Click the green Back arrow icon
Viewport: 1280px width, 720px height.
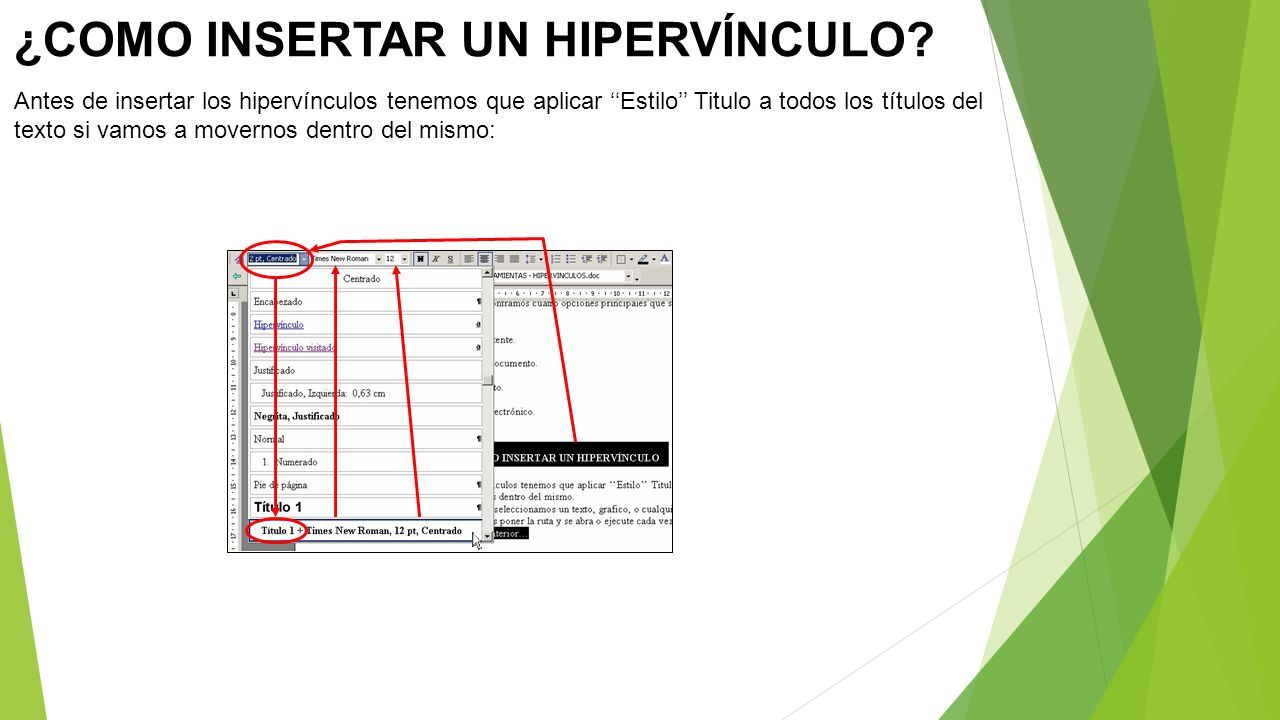pos(237,276)
